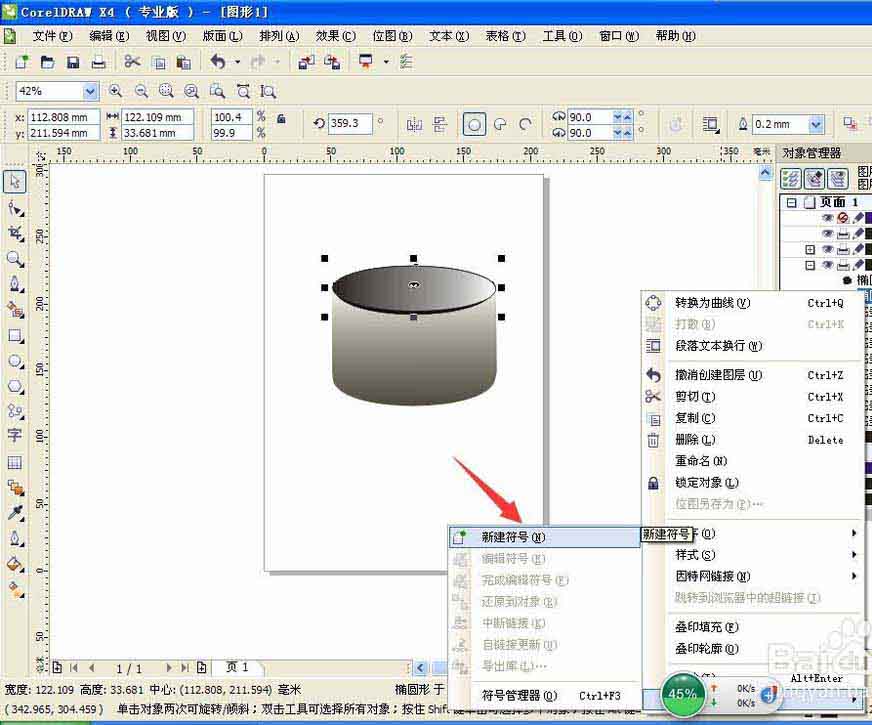Click the application launcher icon
The image size is (872, 725).
click(365, 62)
